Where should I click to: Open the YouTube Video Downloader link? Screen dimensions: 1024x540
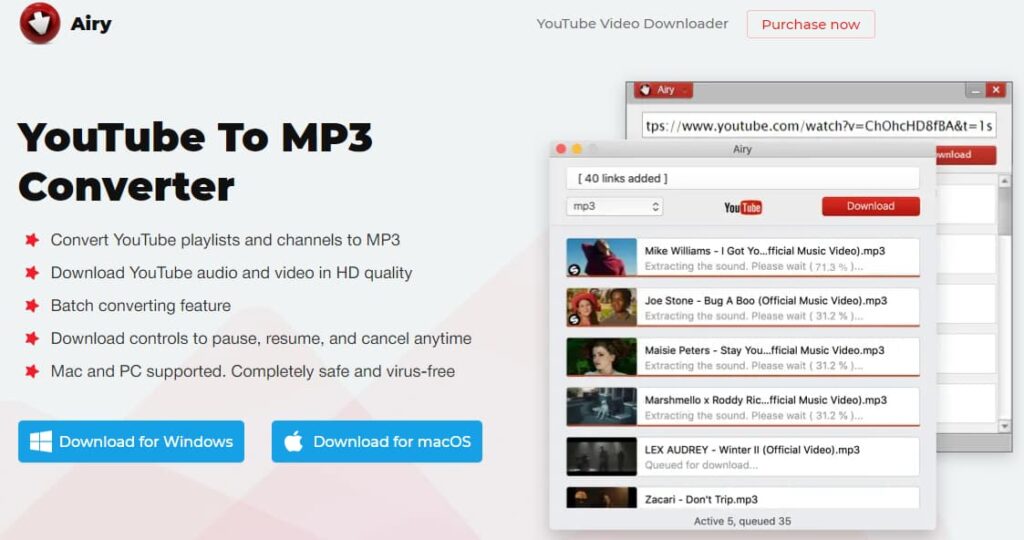point(632,24)
